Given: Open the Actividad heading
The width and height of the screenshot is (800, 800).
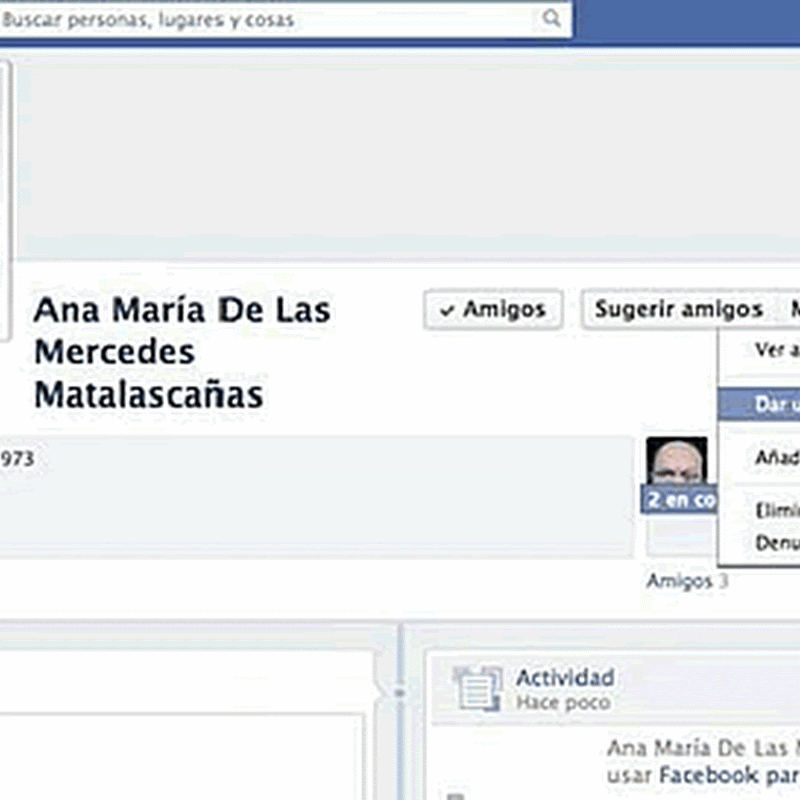Looking at the screenshot, I should (x=565, y=678).
